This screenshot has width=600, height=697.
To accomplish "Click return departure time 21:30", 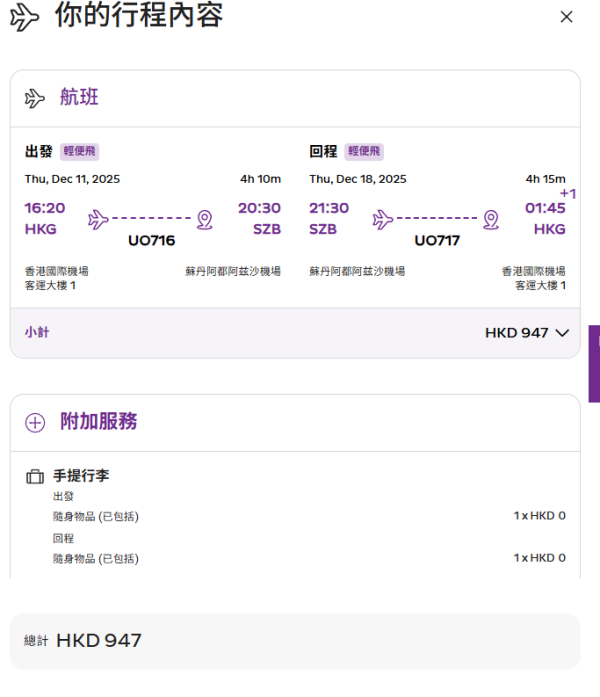I will 329,208.
